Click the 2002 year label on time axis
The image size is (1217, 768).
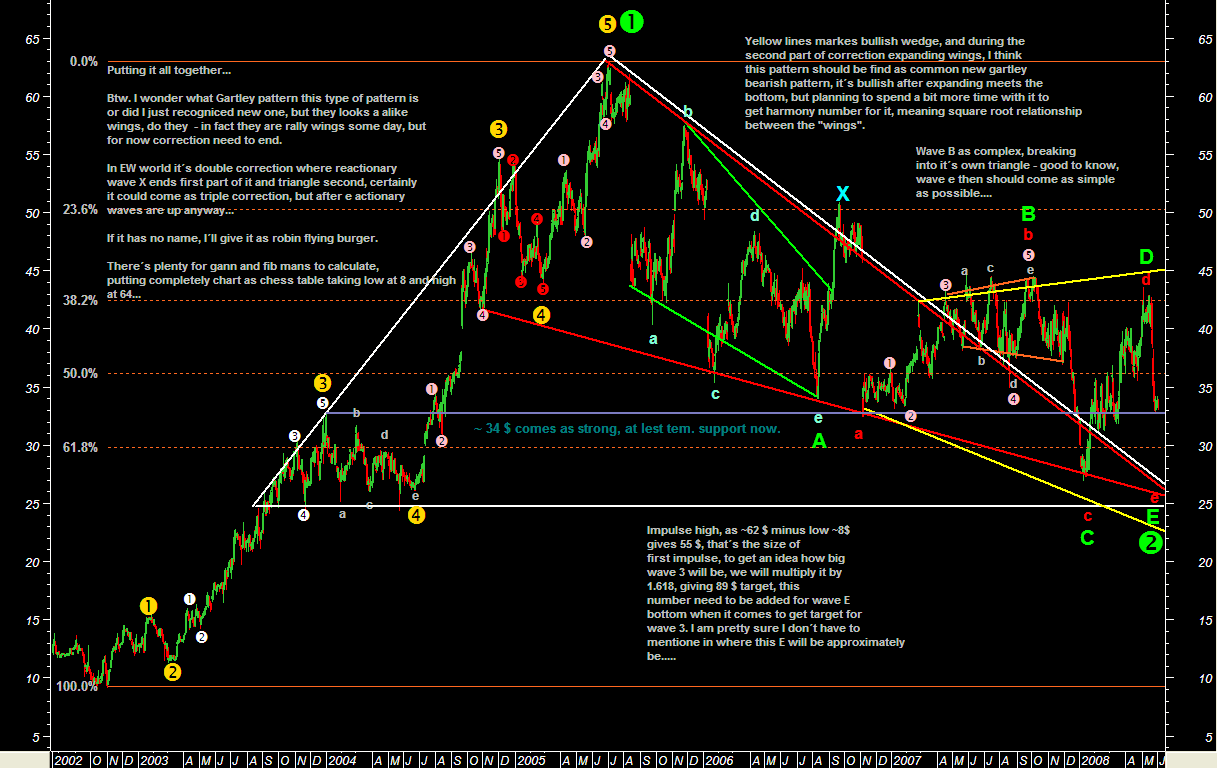pos(68,760)
